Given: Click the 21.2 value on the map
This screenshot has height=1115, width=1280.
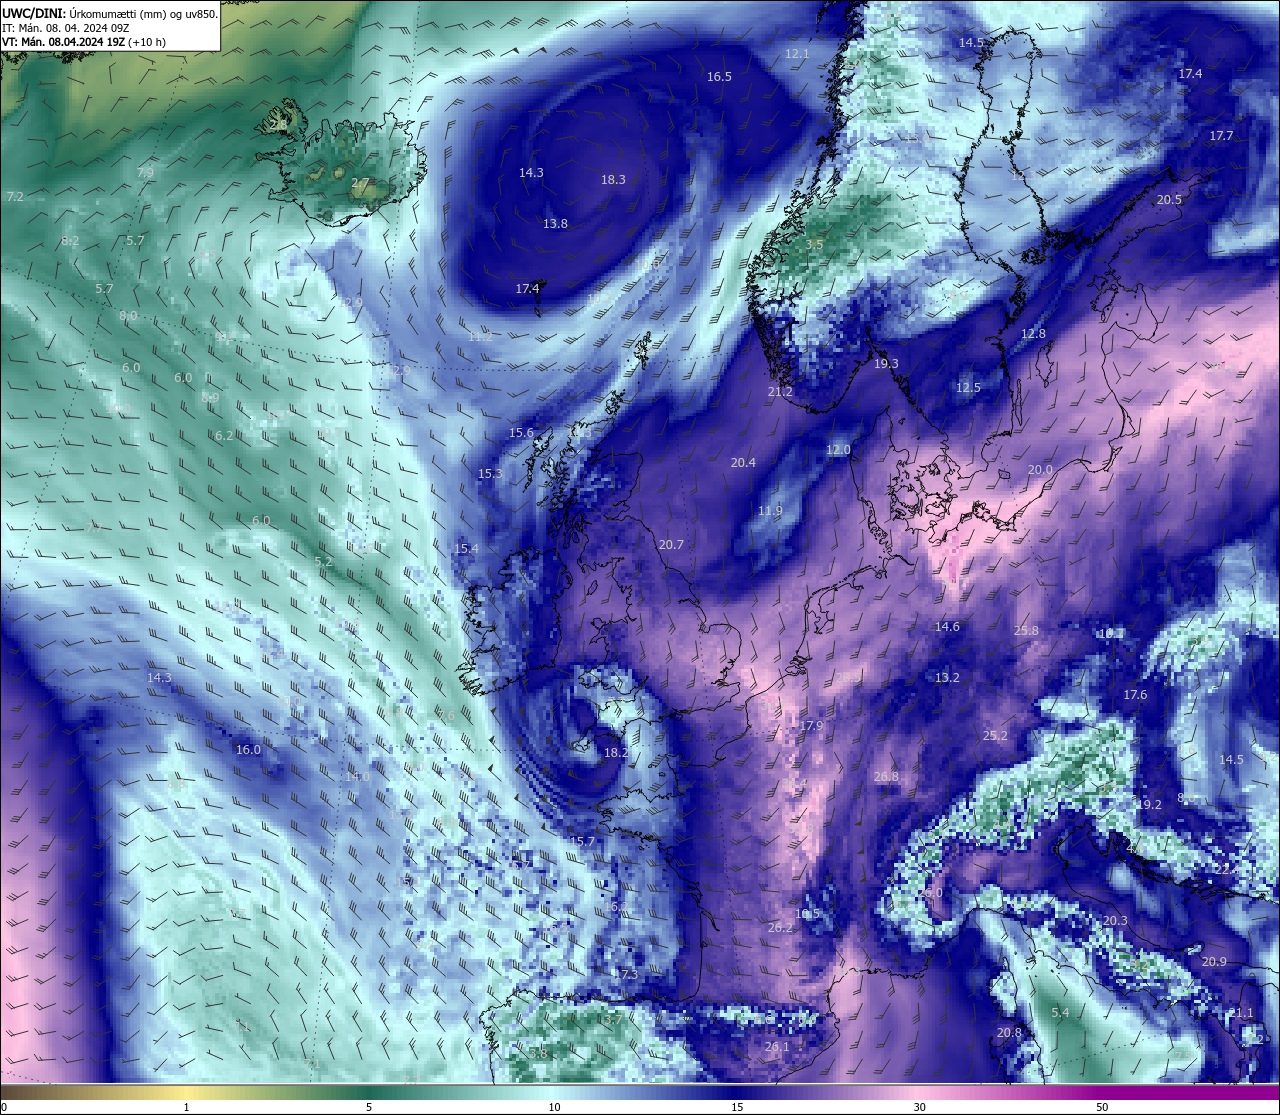Looking at the screenshot, I should coord(780,392).
